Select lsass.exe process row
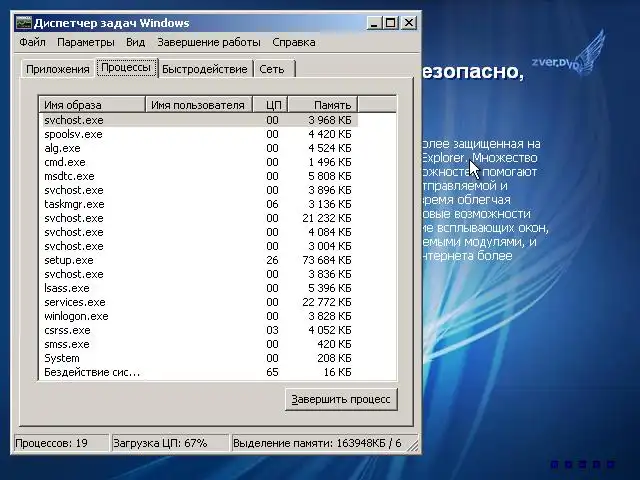The width and height of the screenshot is (640, 480). 200,288
